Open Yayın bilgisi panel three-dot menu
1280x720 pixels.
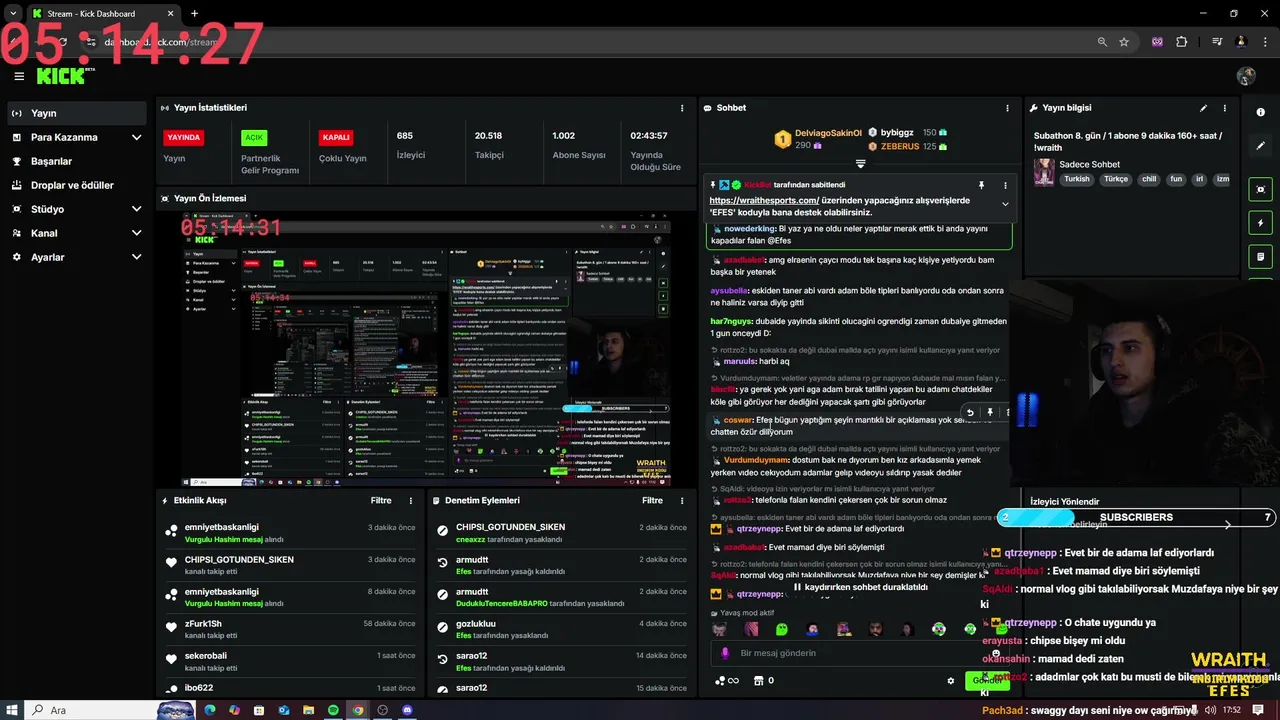pos(1224,108)
